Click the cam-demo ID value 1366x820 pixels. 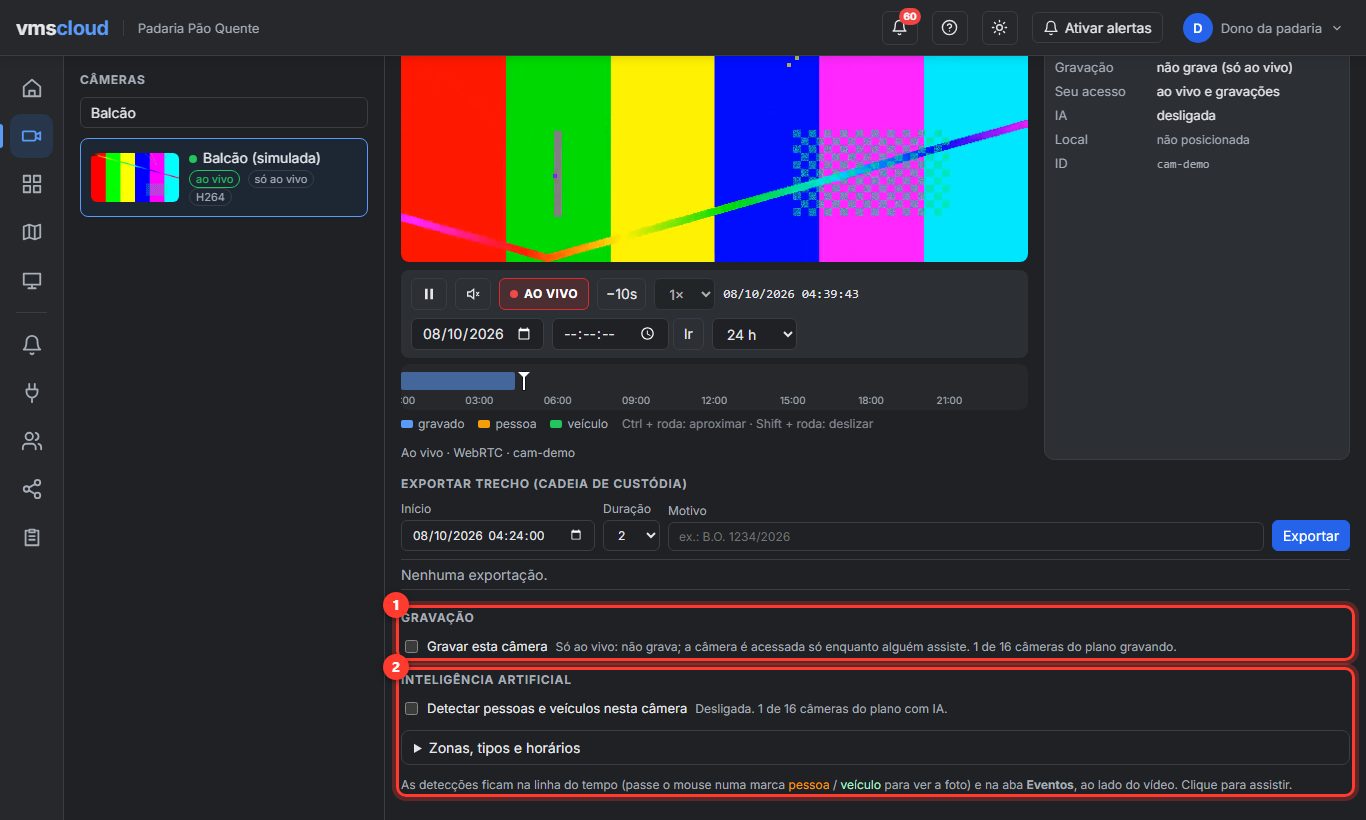[x=1183, y=163]
